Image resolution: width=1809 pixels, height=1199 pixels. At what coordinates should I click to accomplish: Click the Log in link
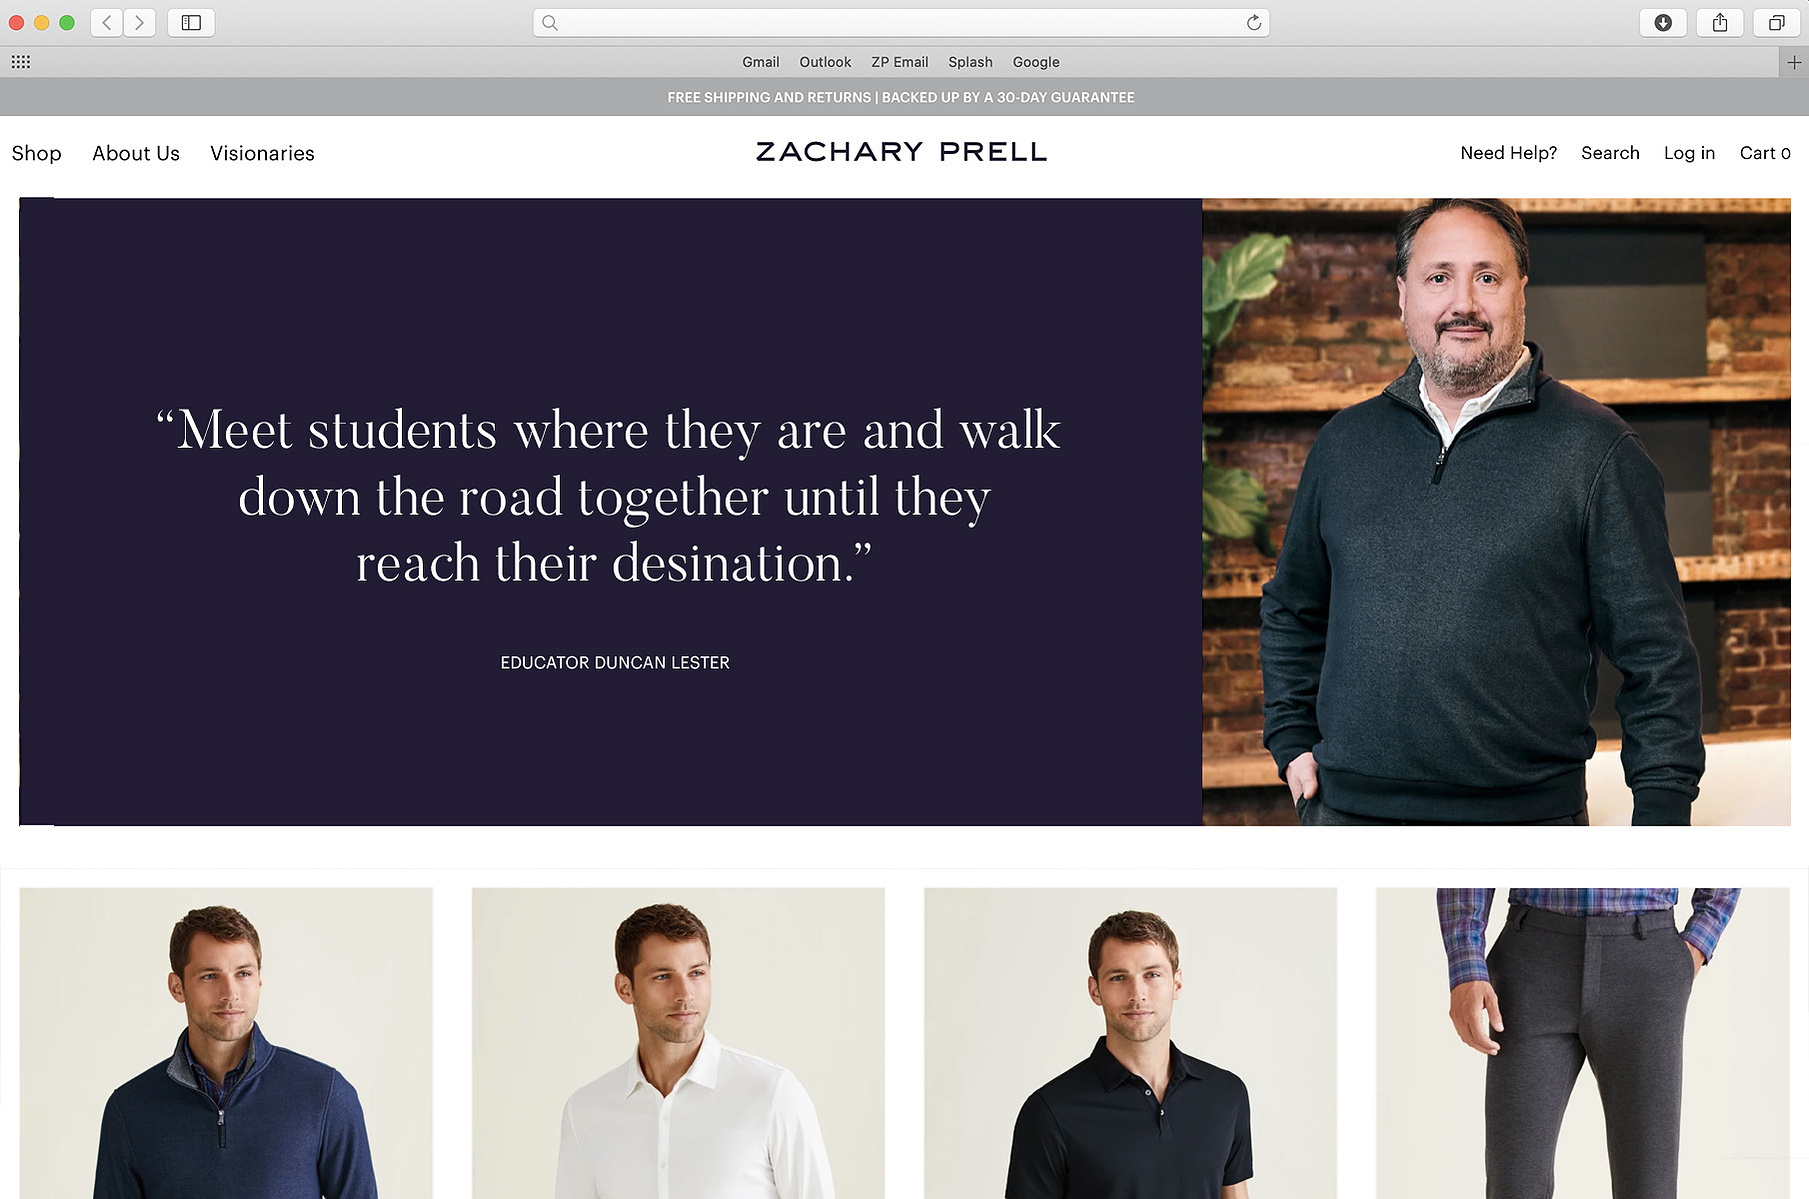coord(1689,153)
